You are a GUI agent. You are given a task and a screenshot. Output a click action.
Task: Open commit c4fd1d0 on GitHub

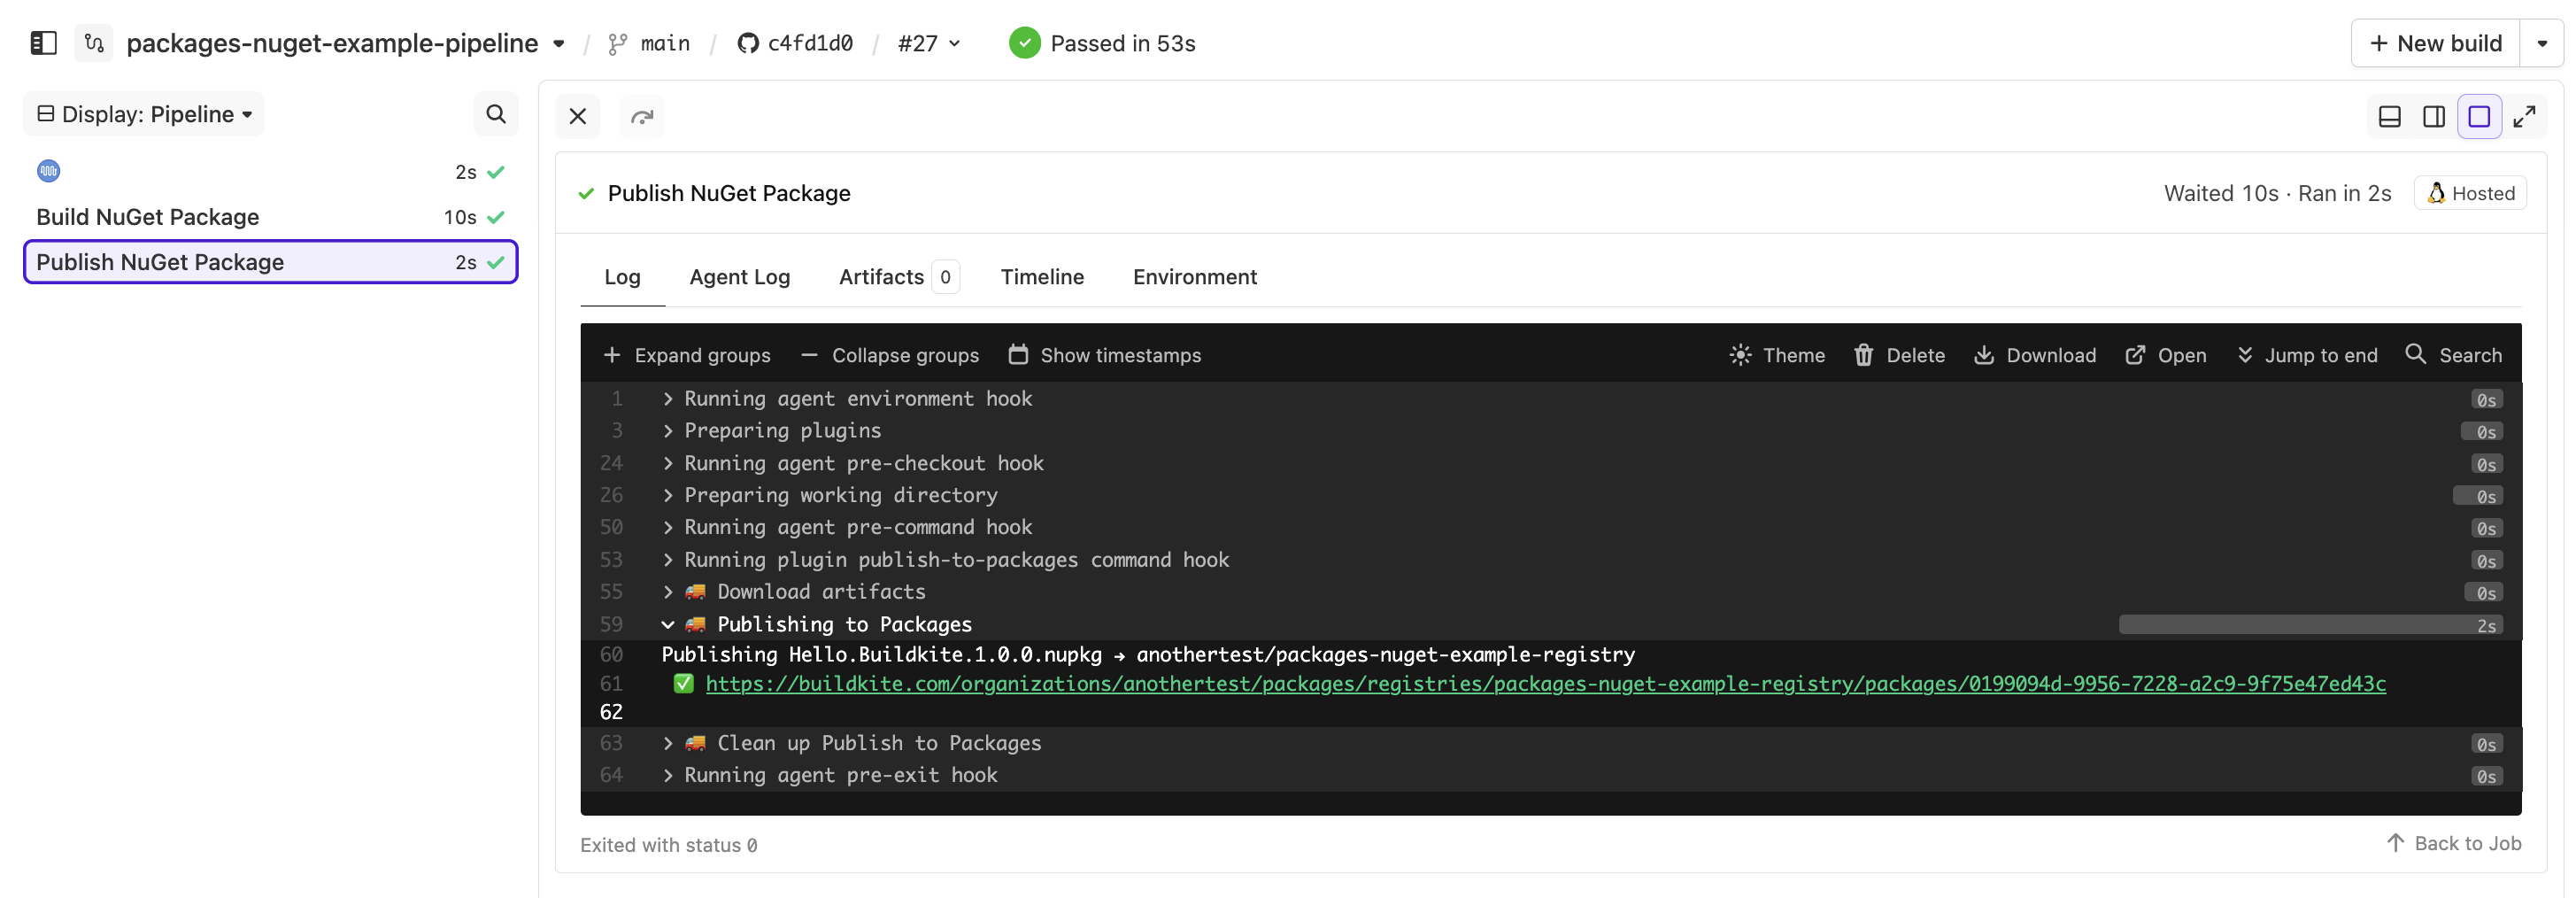[796, 43]
